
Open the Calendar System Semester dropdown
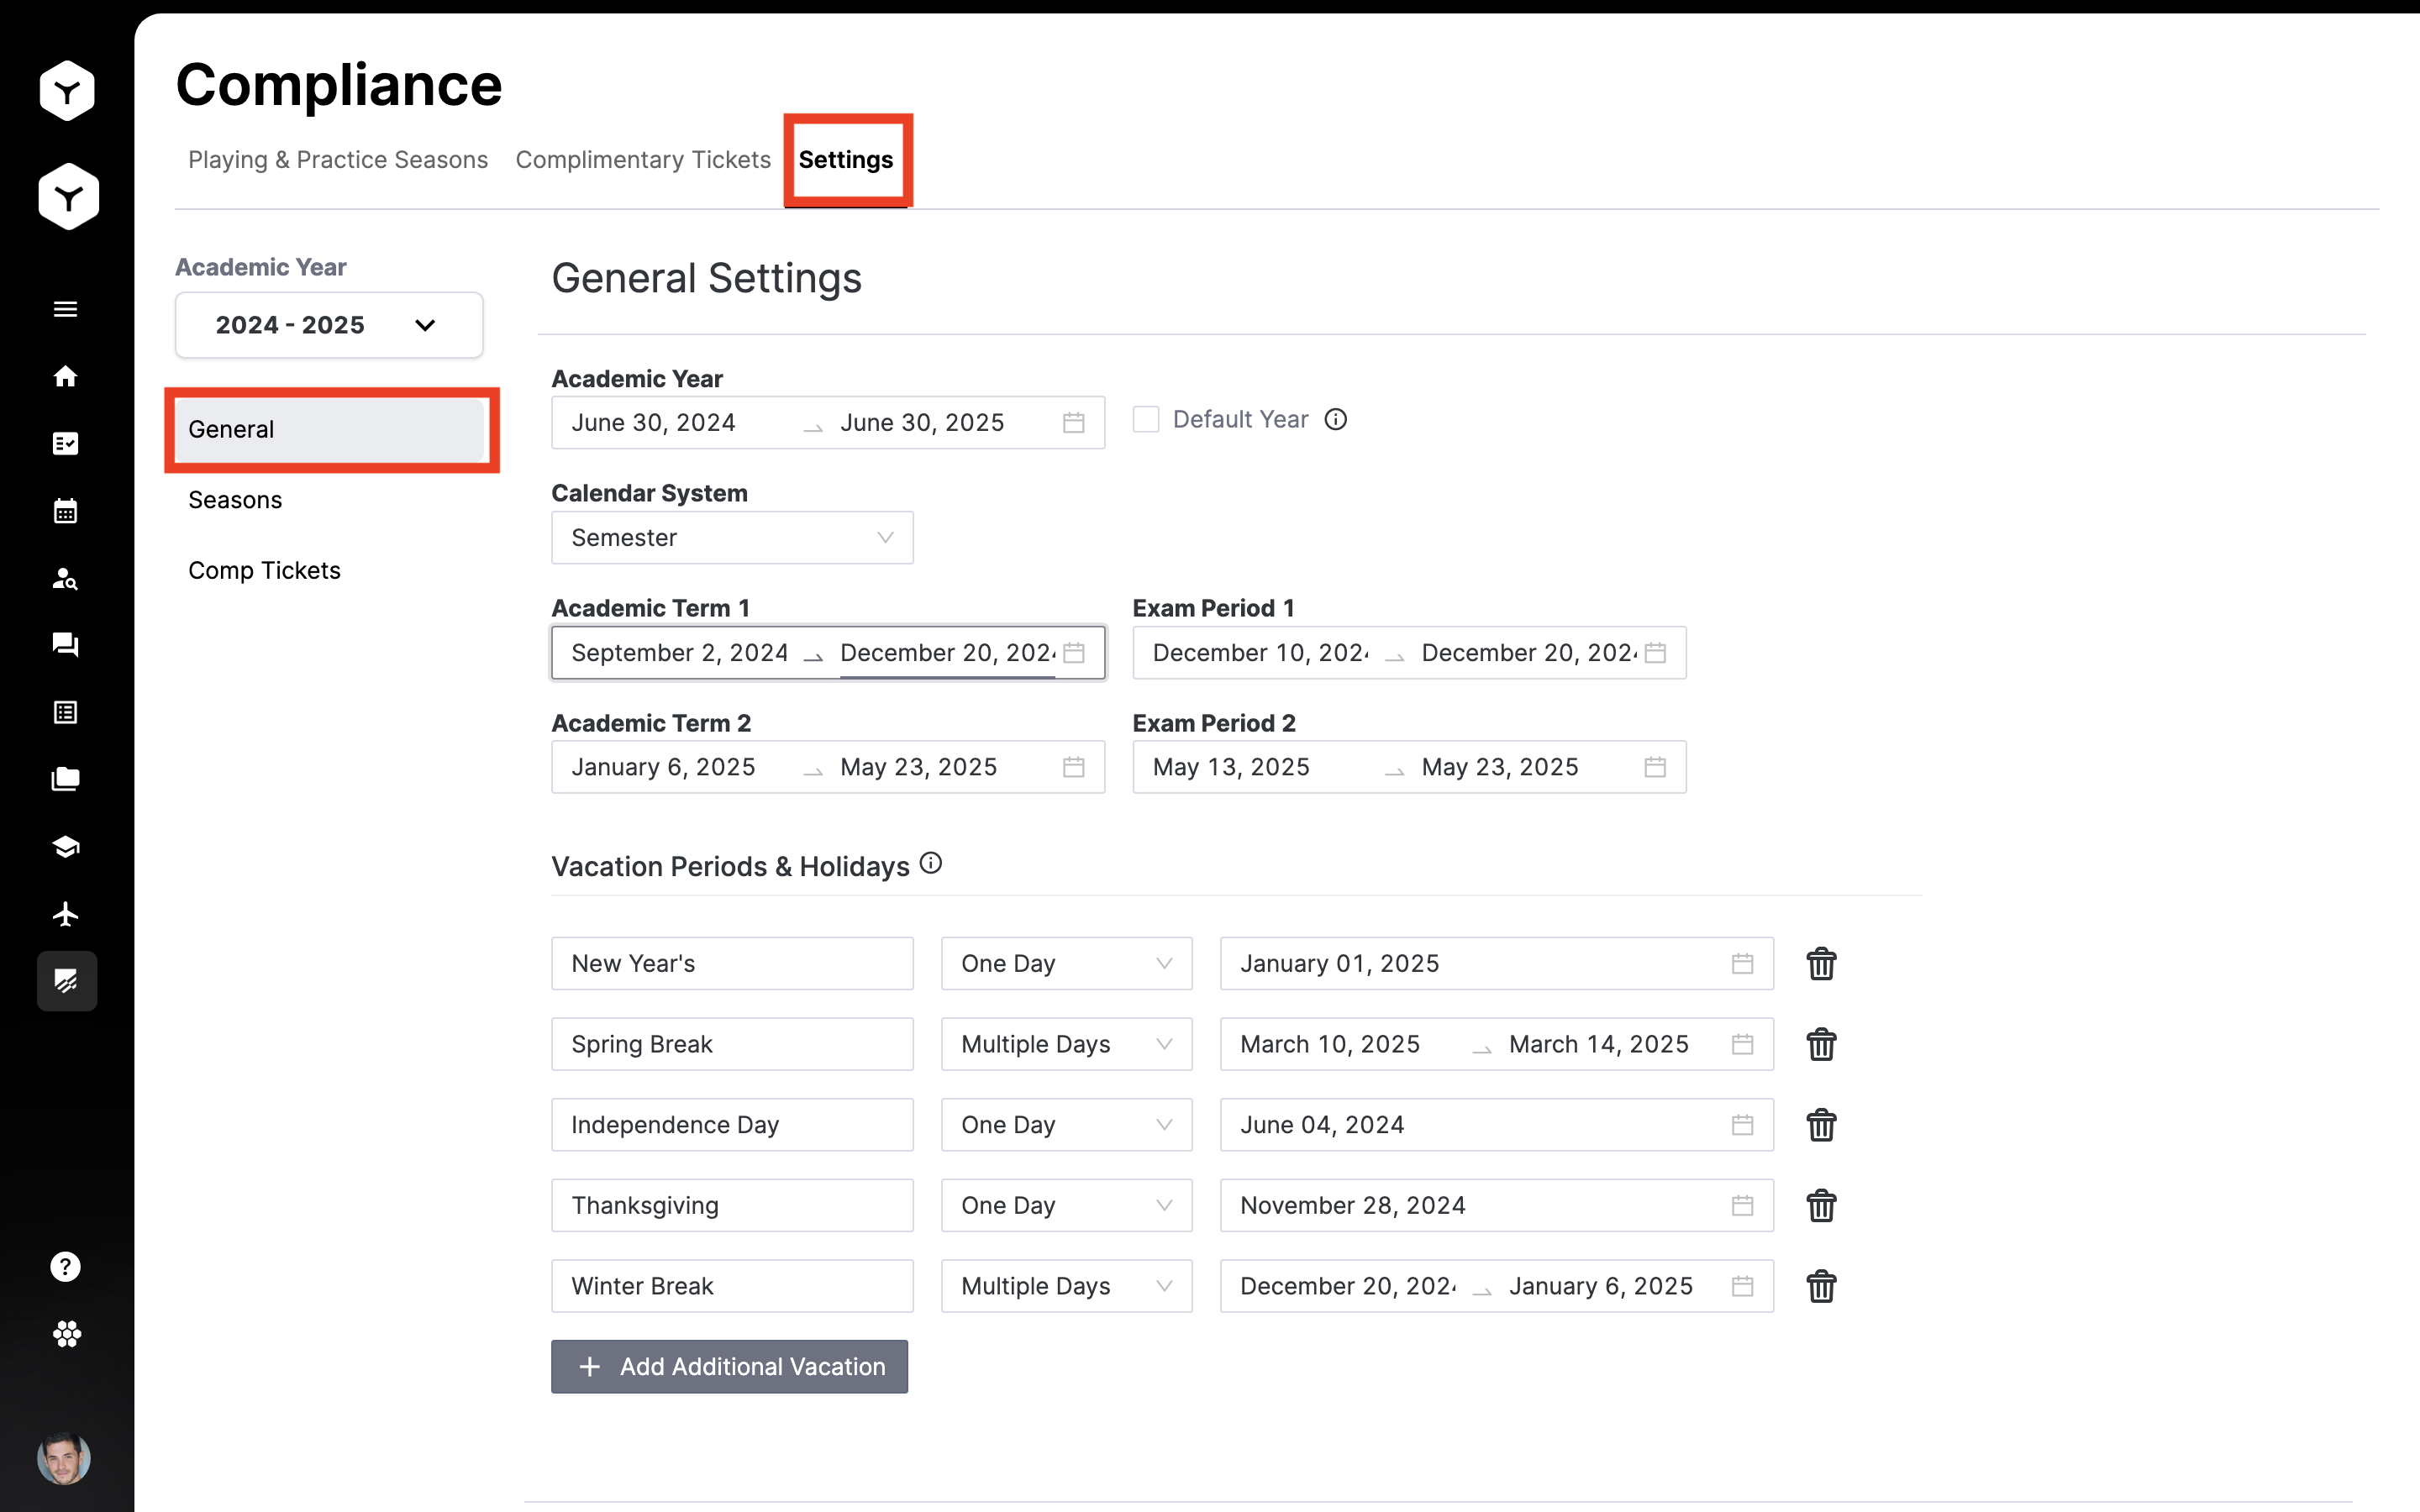pyautogui.click(x=732, y=538)
